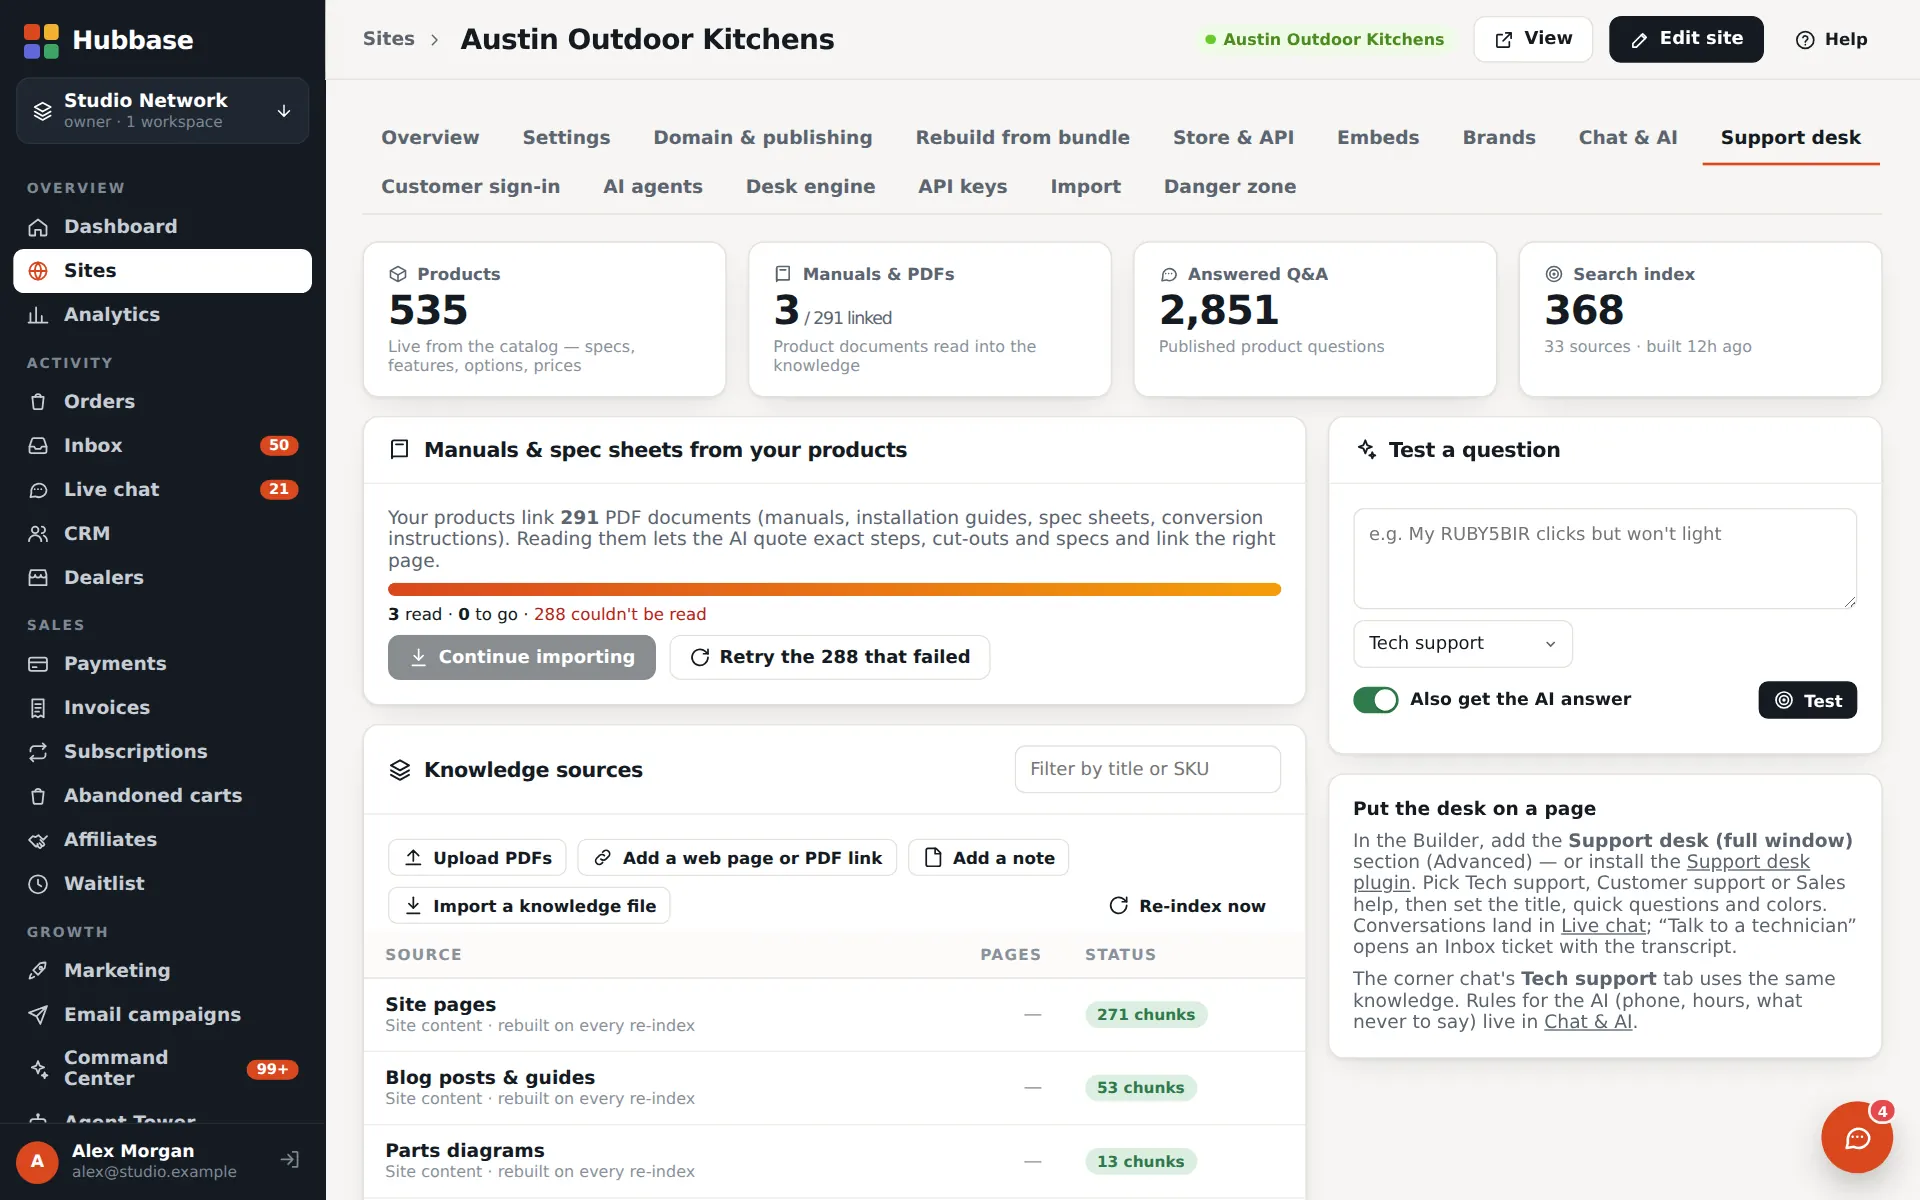Click the PDF import progress bar
Screen dimensions: 1920x1200
pyautogui.click(x=834, y=590)
